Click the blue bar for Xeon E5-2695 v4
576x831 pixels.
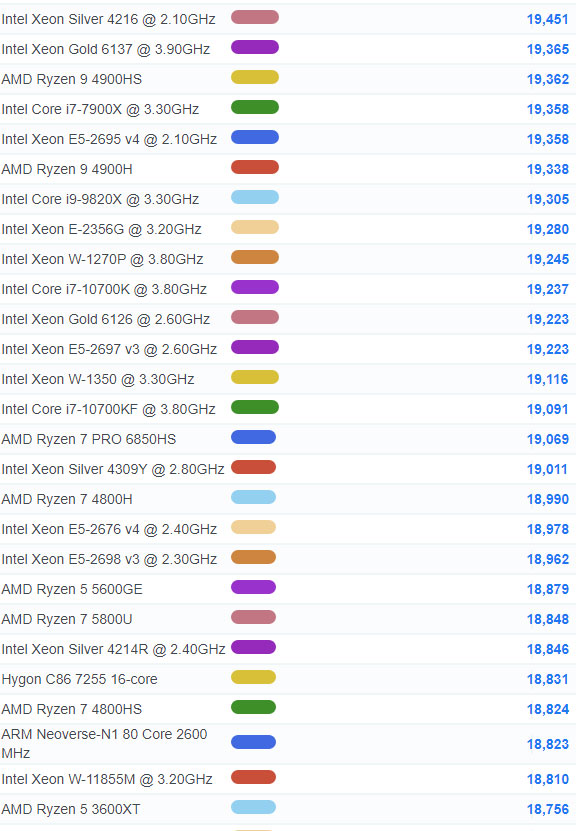pyautogui.click(x=255, y=137)
